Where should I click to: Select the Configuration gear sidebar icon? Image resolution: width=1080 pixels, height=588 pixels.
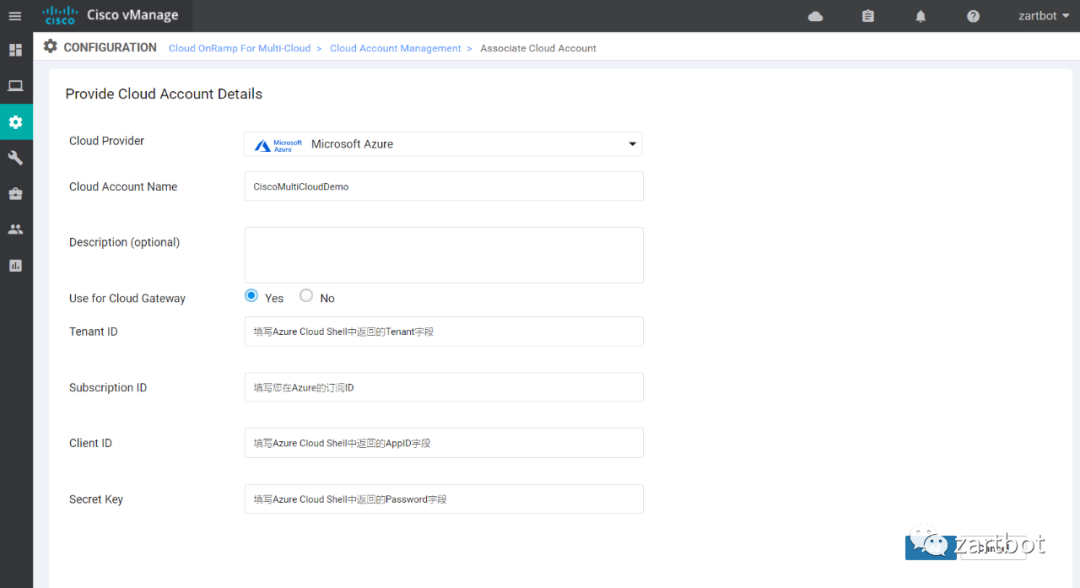point(16,122)
